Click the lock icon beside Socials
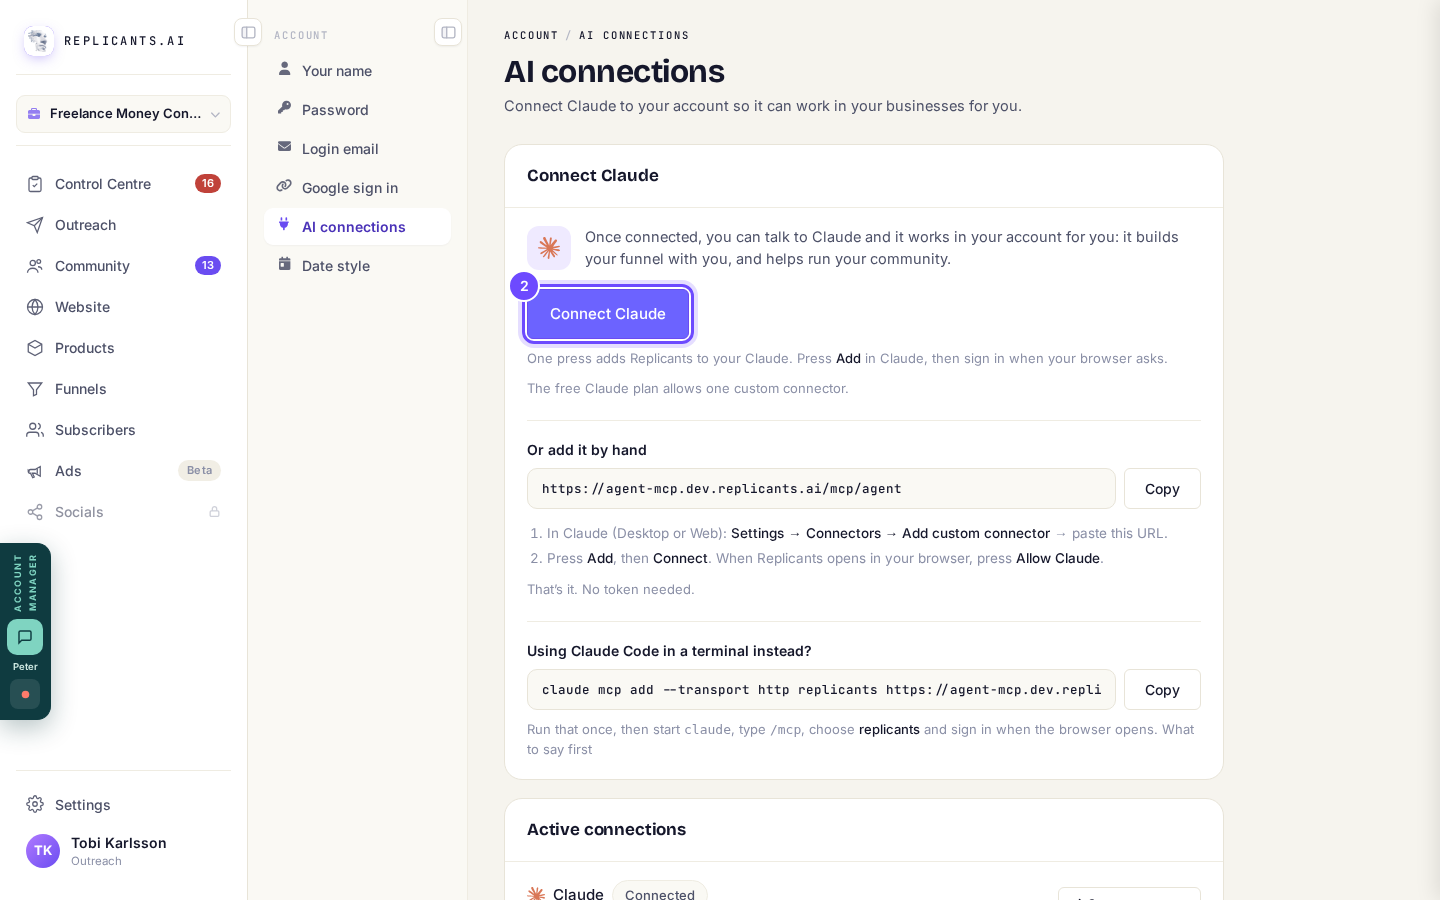The width and height of the screenshot is (1440, 900). coord(214,512)
